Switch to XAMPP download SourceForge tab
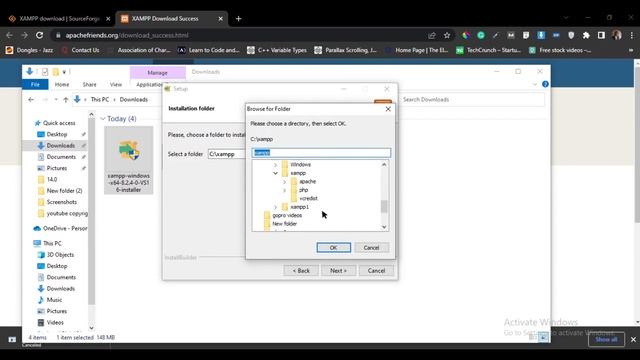This screenshot has width=640, height=360. click(x=59, y=19)
